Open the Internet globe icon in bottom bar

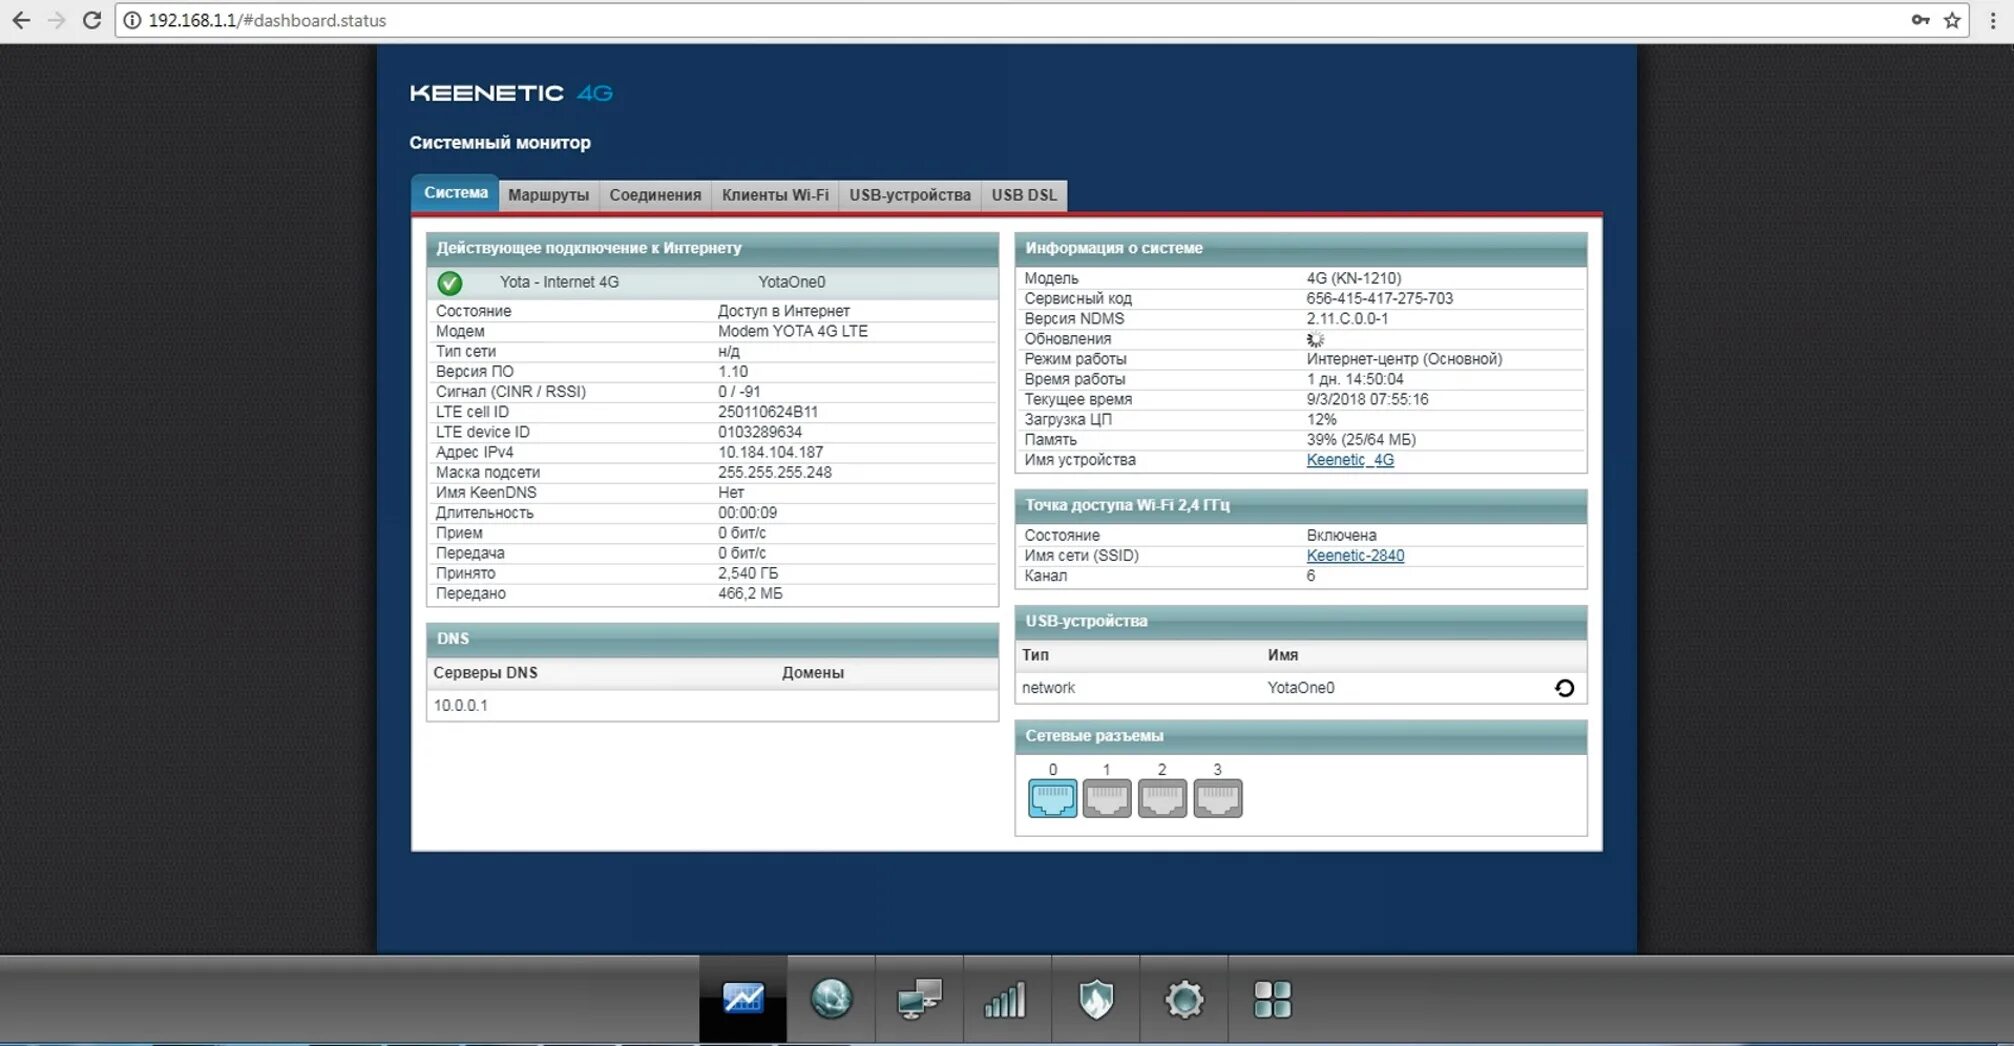point(831,998)
